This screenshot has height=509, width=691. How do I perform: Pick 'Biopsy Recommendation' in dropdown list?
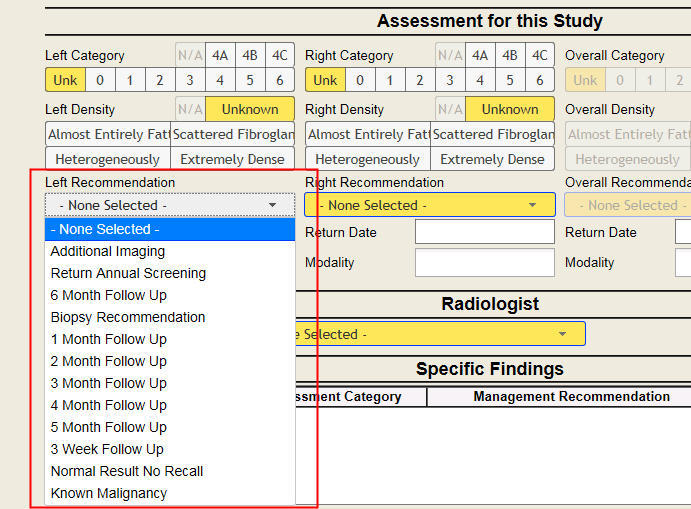tap(128, 317)
